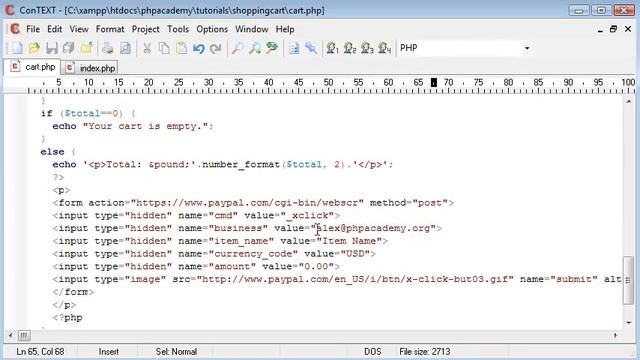
Task: Toggle stay-on-top pin icon
Action: [x=311, y=48]
